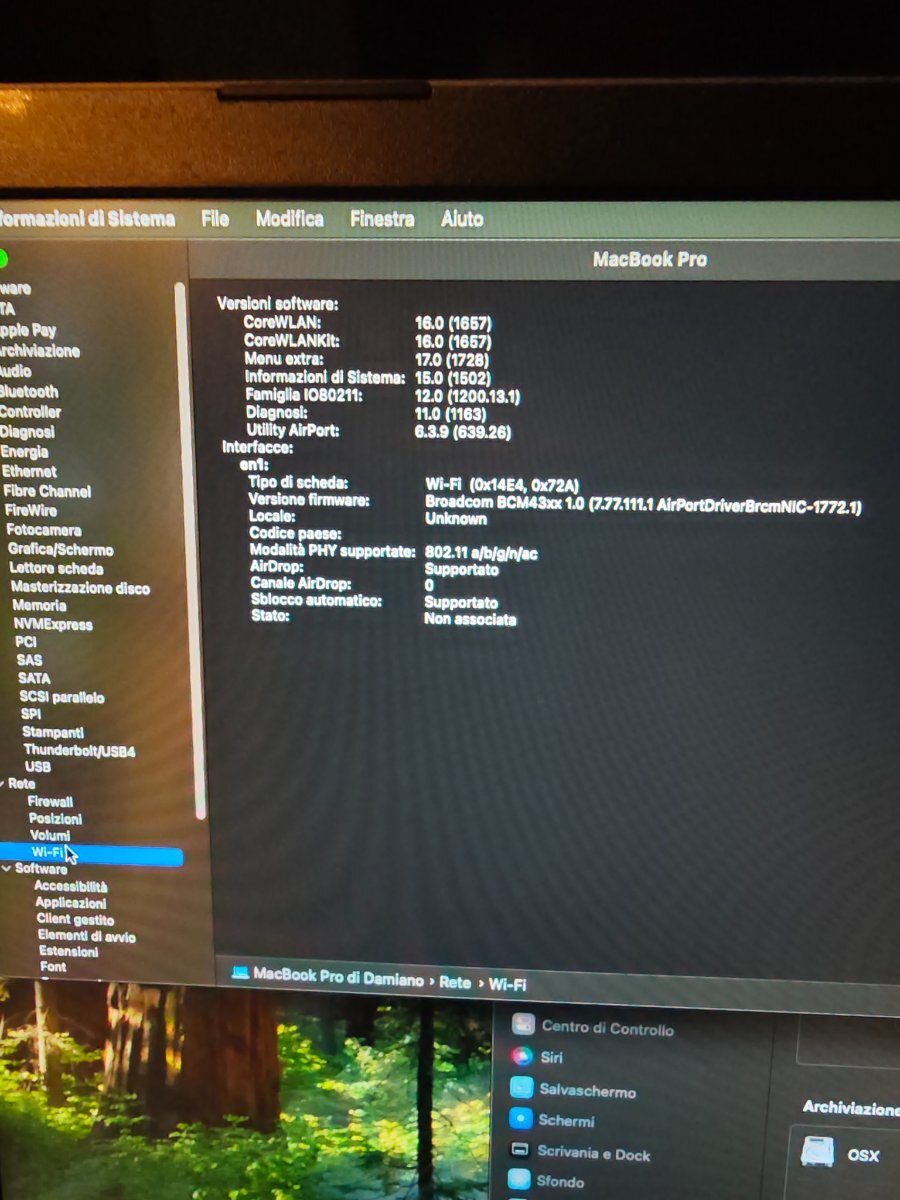Click the en1: interface label
The height and width of the screenshot is (1200, 900).
pos(254,465)
